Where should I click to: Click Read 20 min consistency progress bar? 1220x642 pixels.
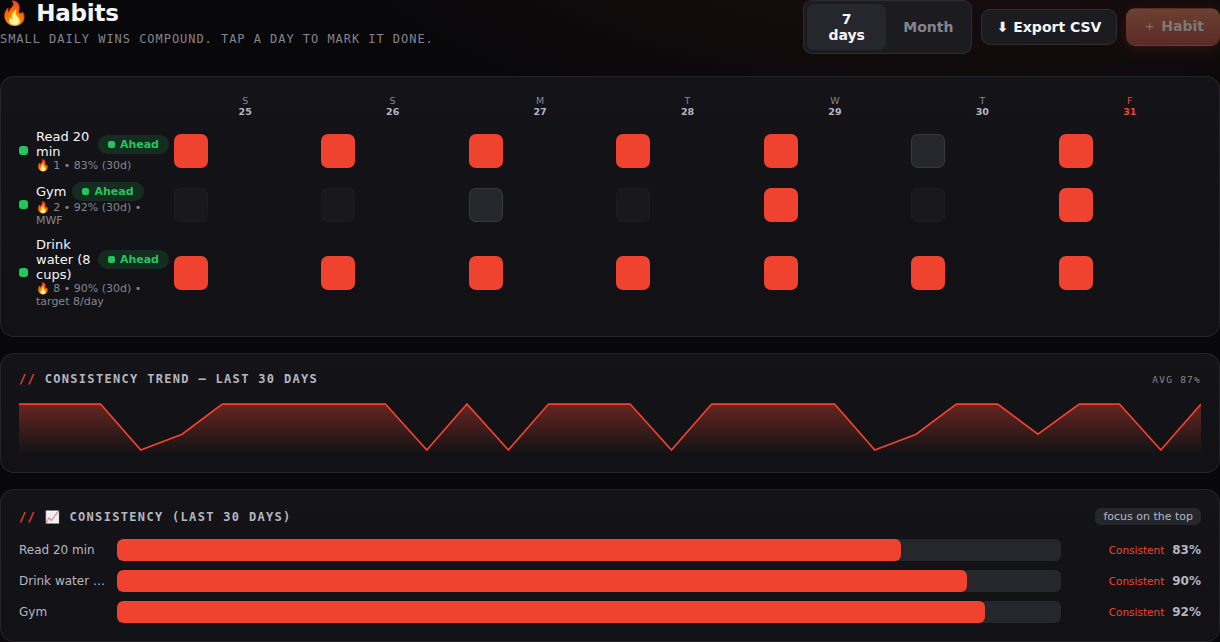coord(588,550)
